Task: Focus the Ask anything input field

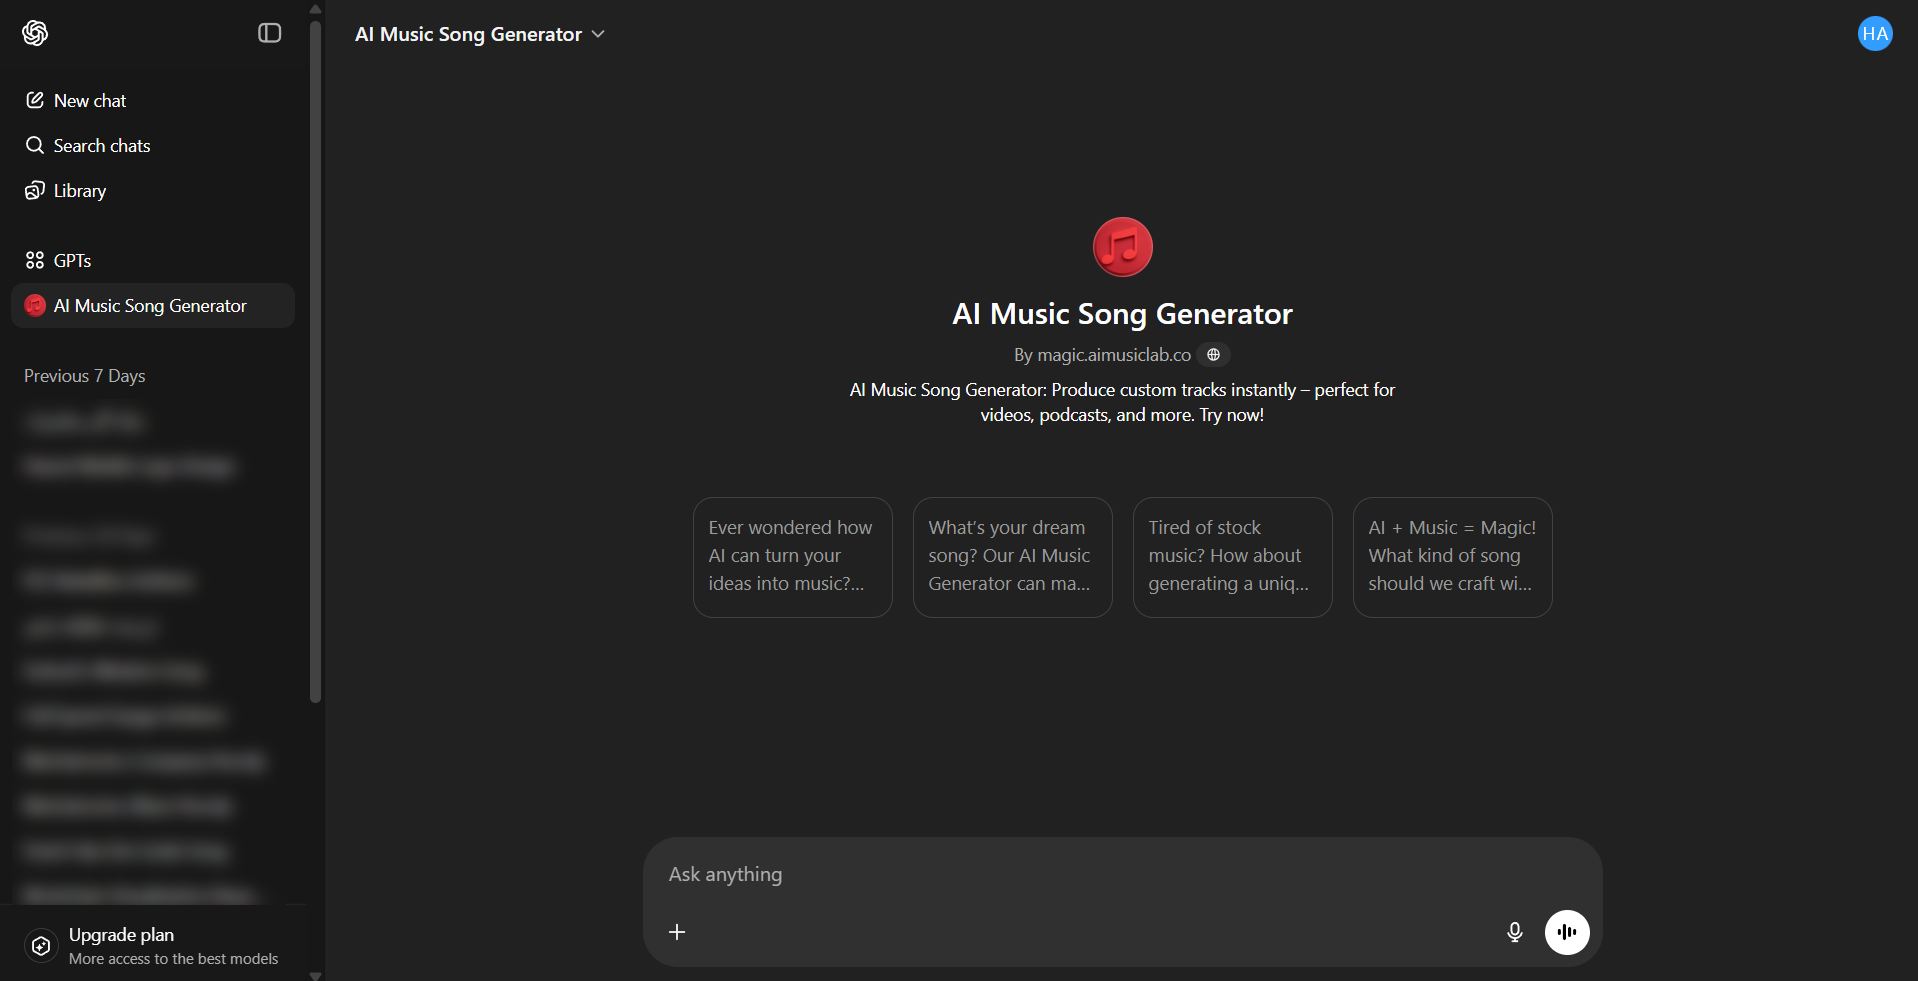Action: [1122, 874]
